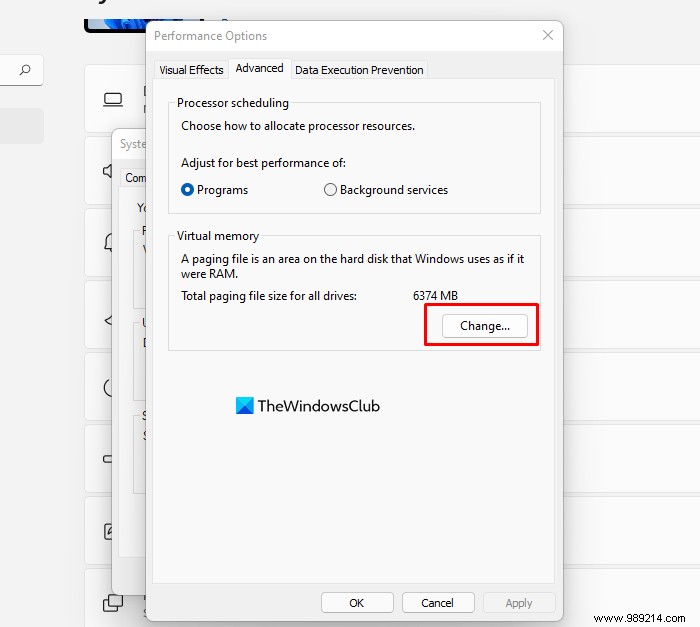
Task: Click Cancel in Performance Options
Action: (x=438, y=603)
